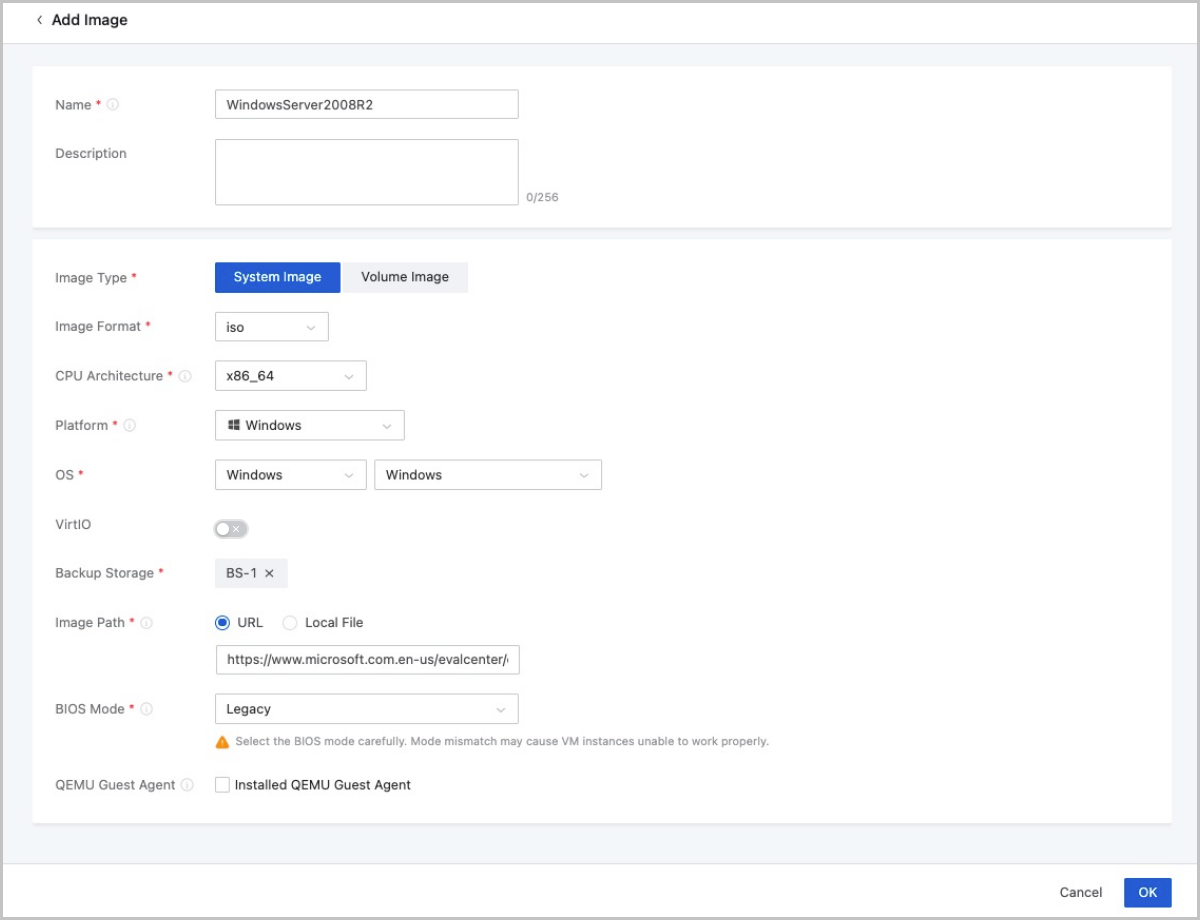Screen dimensions: 1200x920
Task: Click the info icon next to Name
Action: 113,105
